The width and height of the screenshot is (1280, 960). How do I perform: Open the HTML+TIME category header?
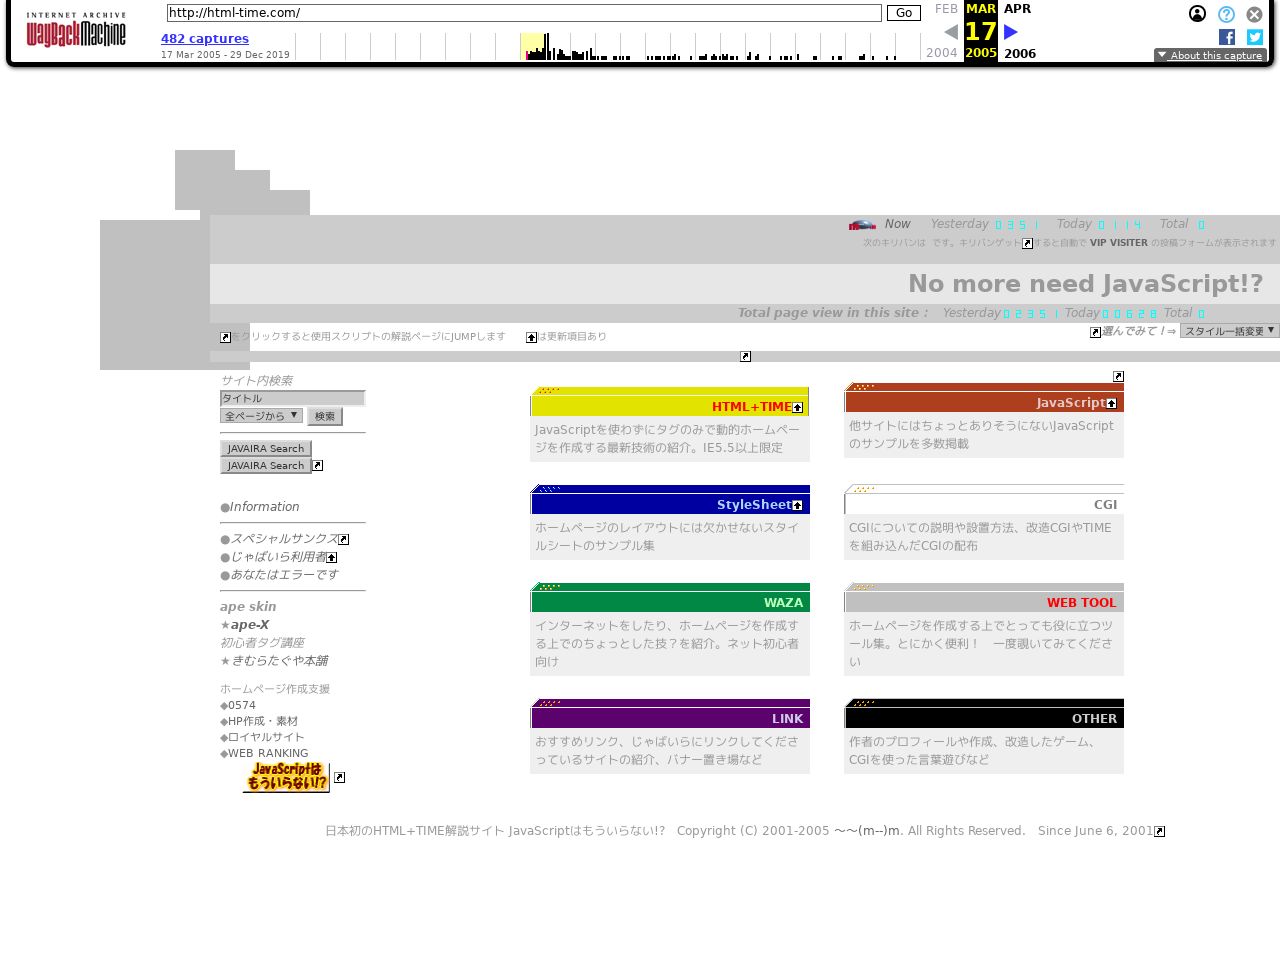click(x=669, y=406)
